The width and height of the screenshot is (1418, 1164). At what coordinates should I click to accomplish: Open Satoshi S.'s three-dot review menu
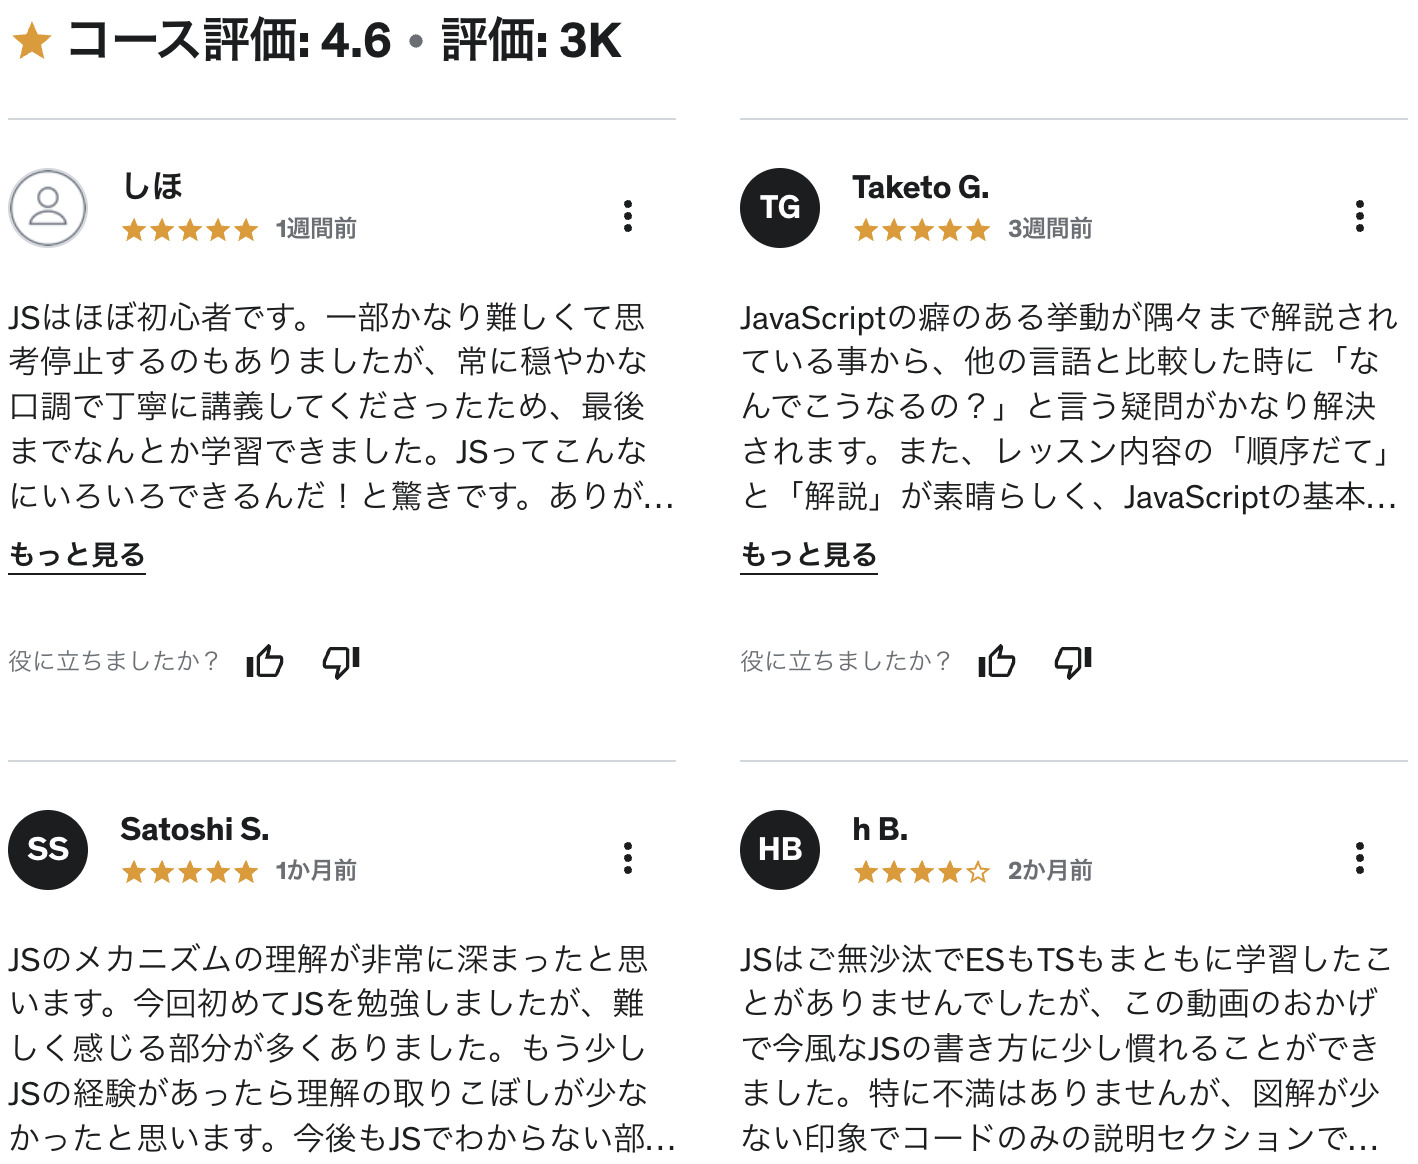pos(628,857)
